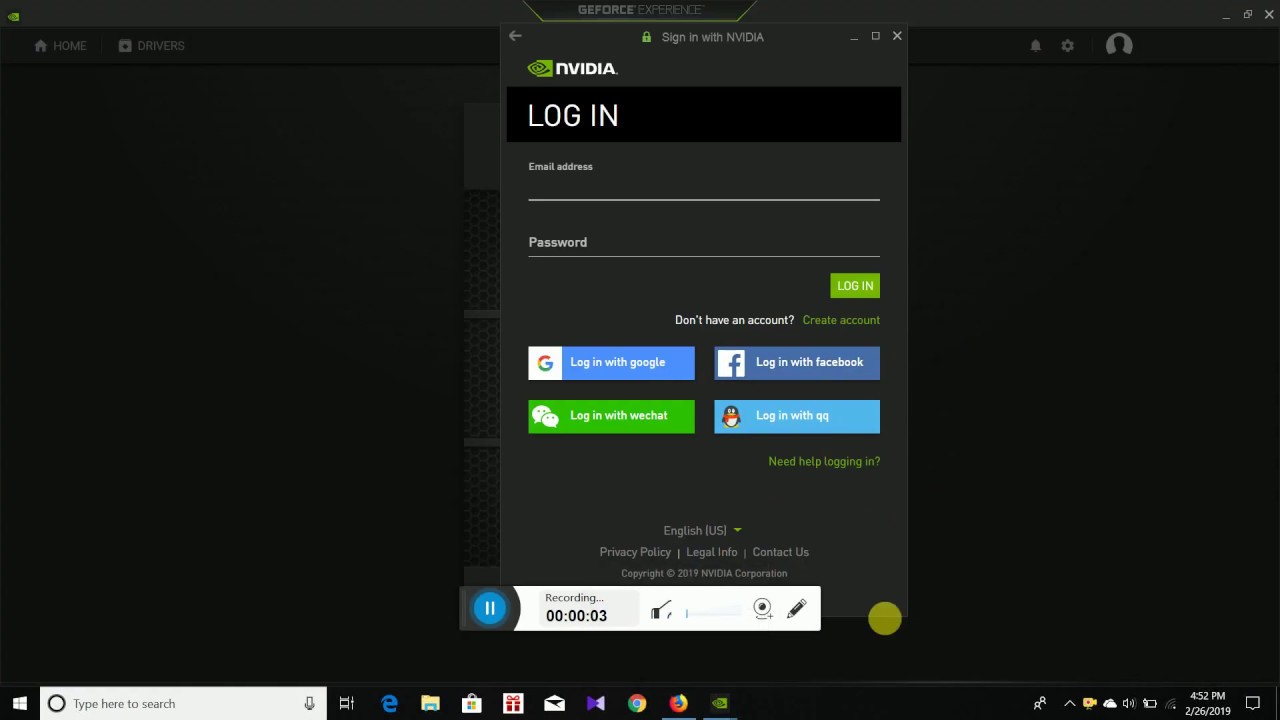Switch to the DRIVERS tab in GeForce Experience

click(x=151, y=46)
